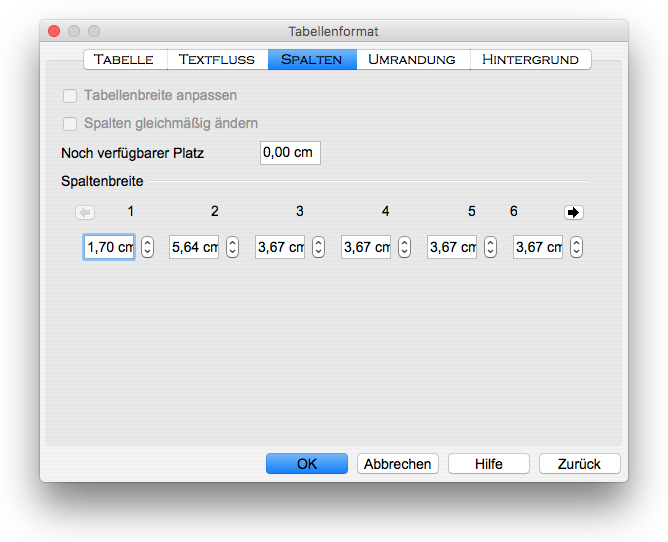Click the column 4 width field
Viewport: 668px width, 542px height.
click(x=366, y=247)
